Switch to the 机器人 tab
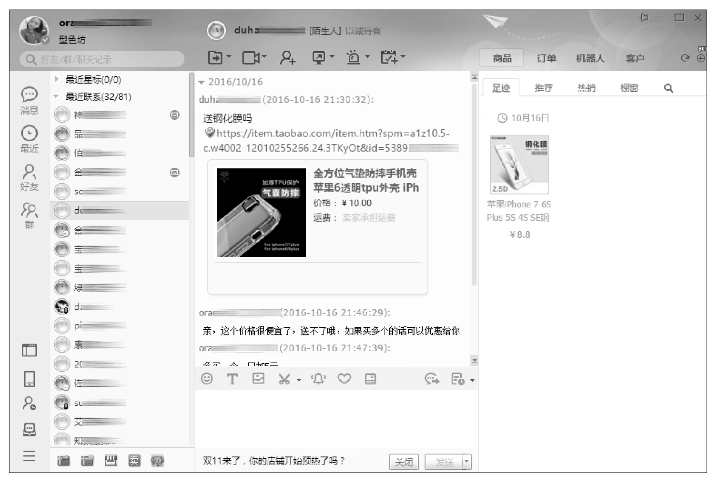The width and height of the screenshot is (718, 486). point(590,58)
